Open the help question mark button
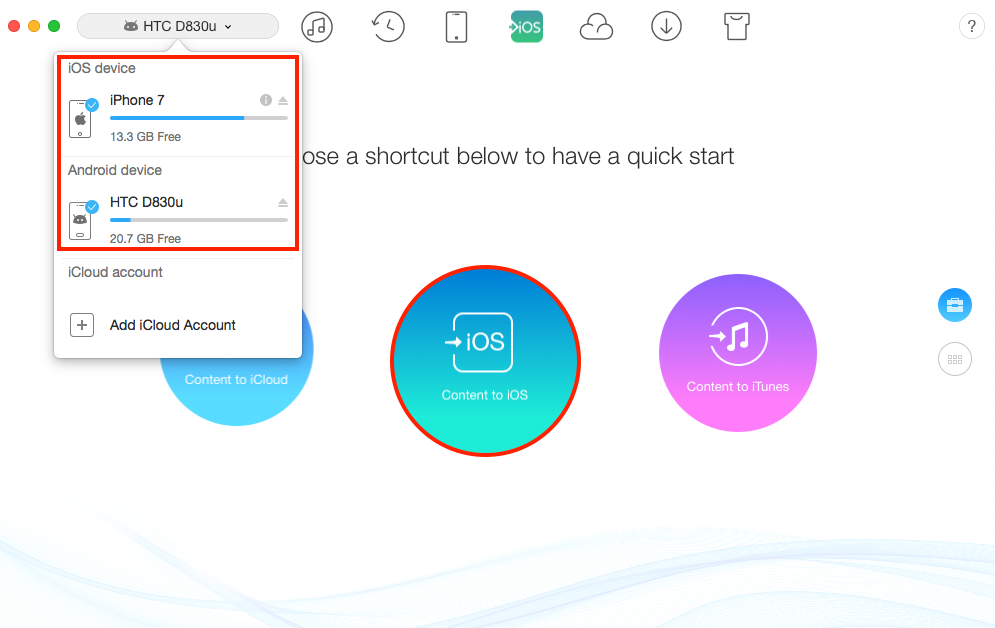The height and width of the screenshot is (628, 995). [972, 27]
